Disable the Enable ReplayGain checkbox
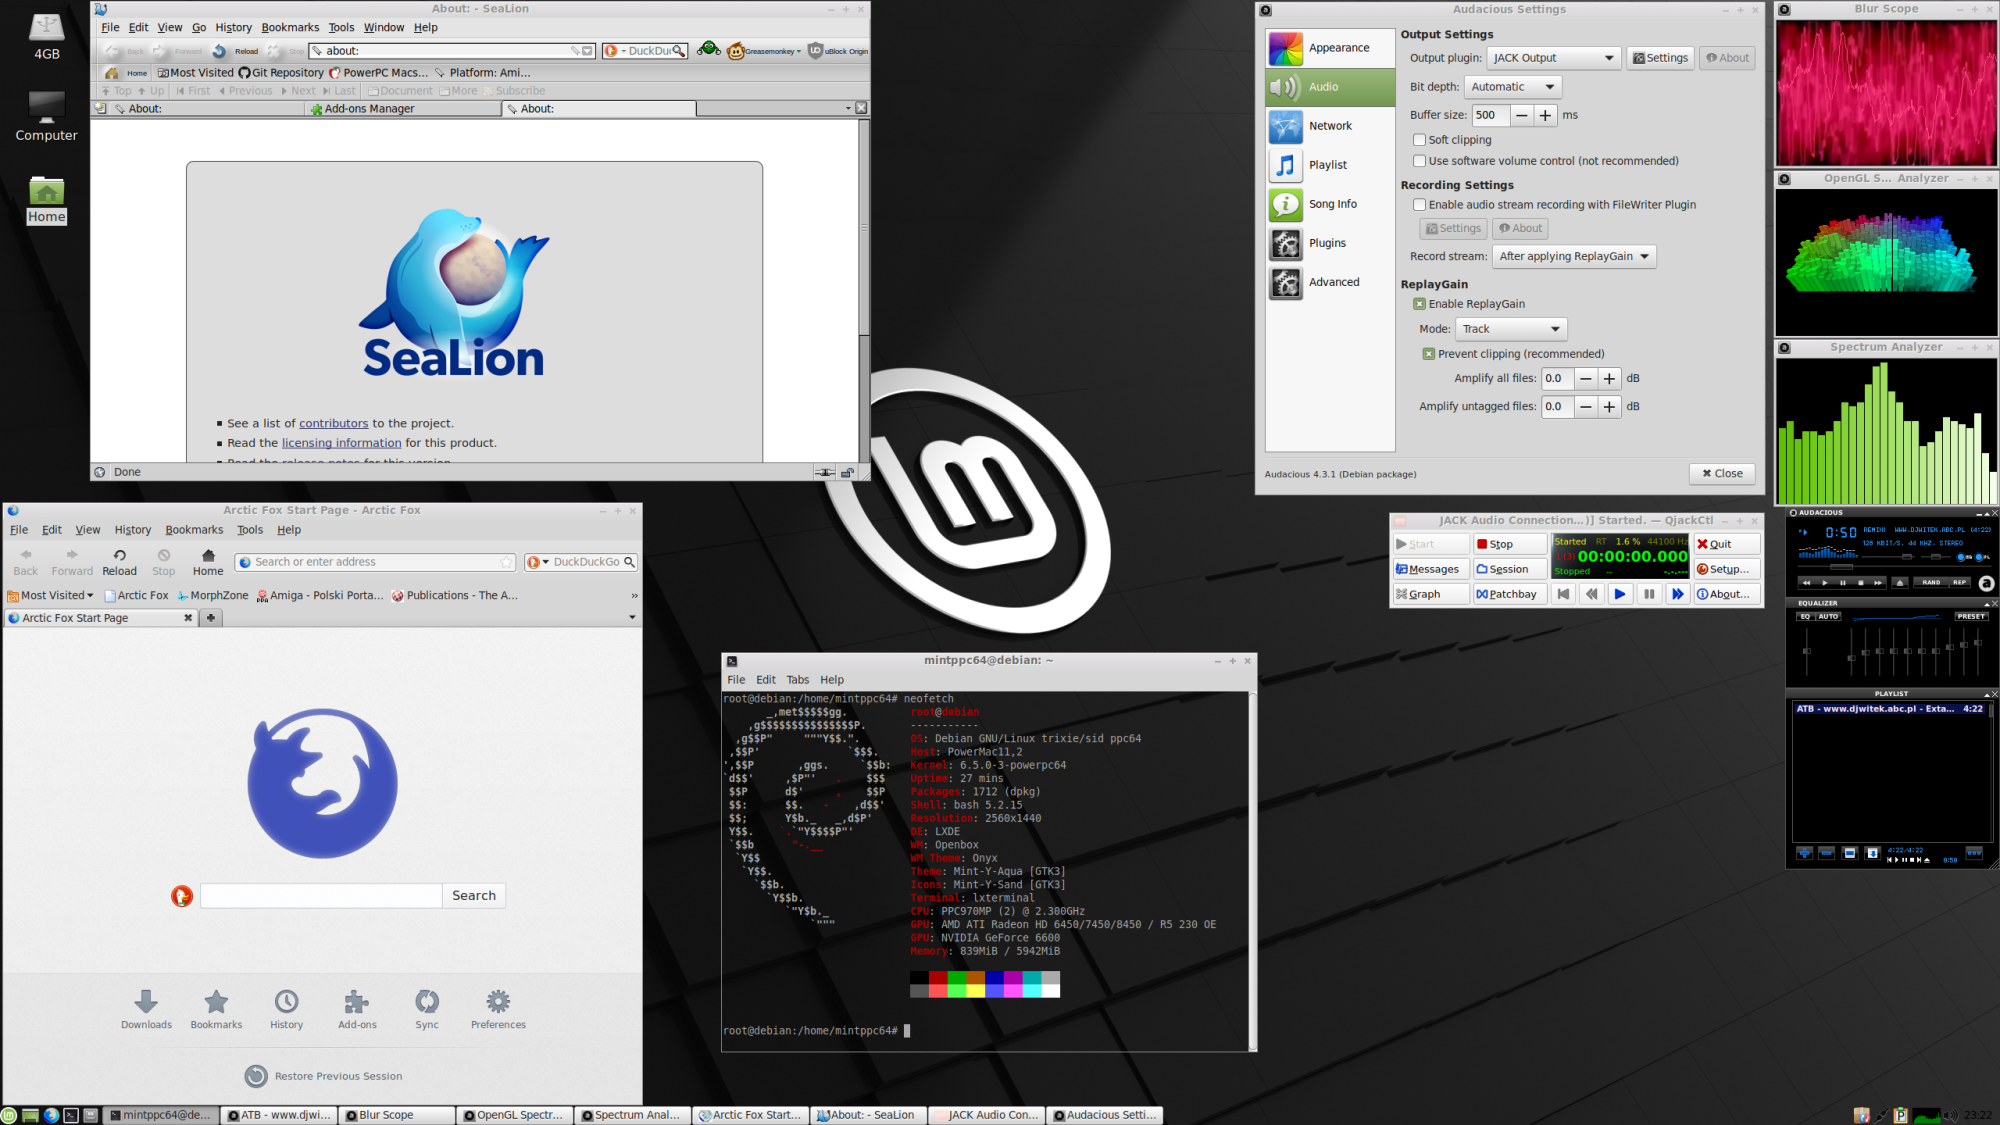The height and width of the screenshot is (1125, 2000). [1419, 304]
